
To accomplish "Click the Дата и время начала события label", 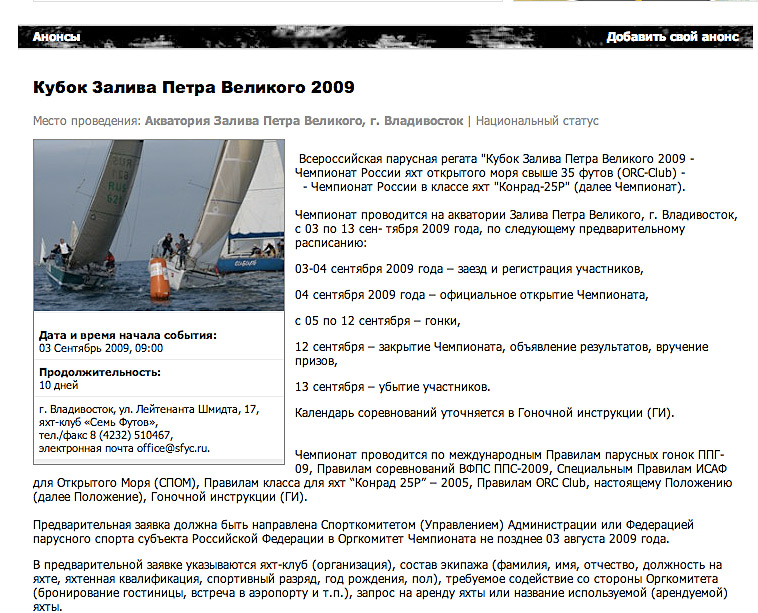I will (x=128, y=335).
